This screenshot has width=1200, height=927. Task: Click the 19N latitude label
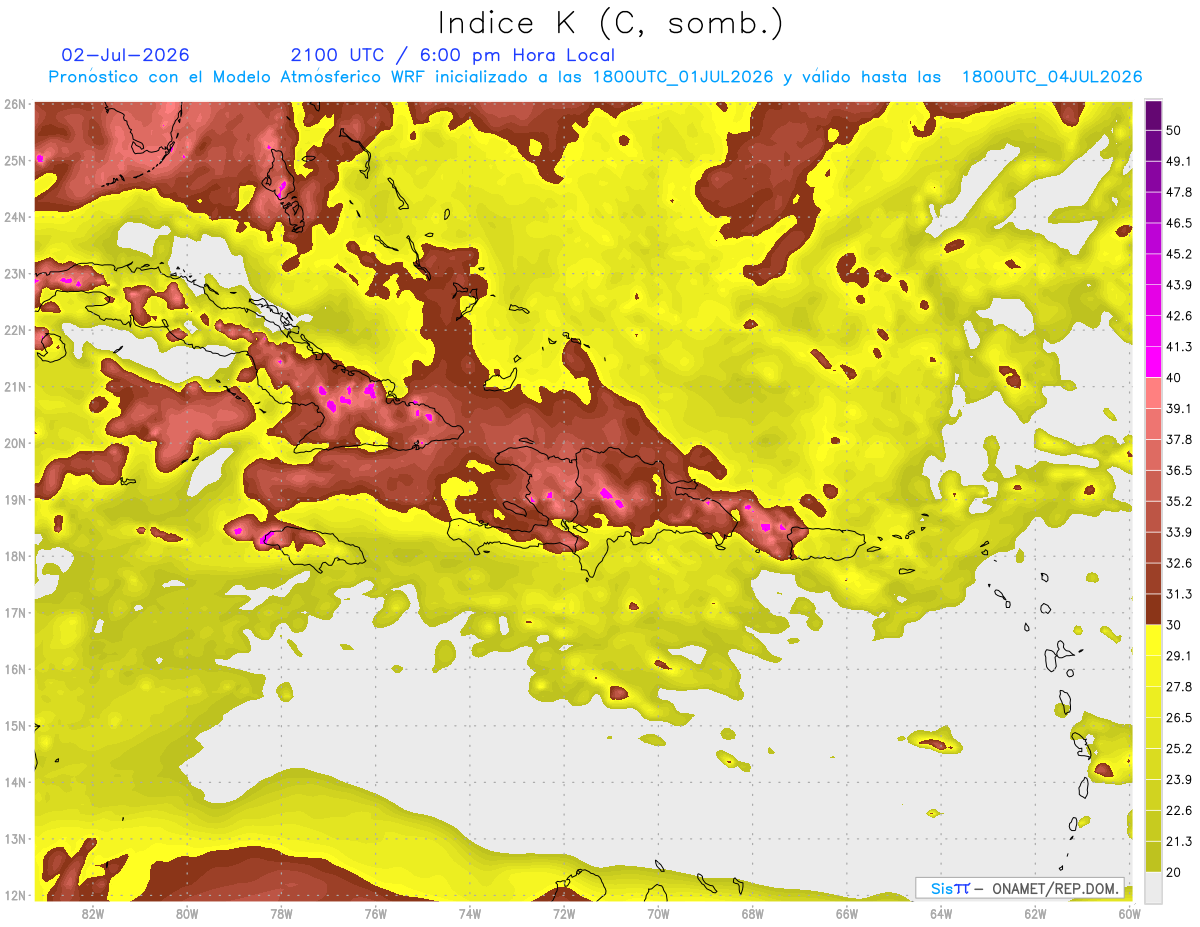(x=14, y=499)
